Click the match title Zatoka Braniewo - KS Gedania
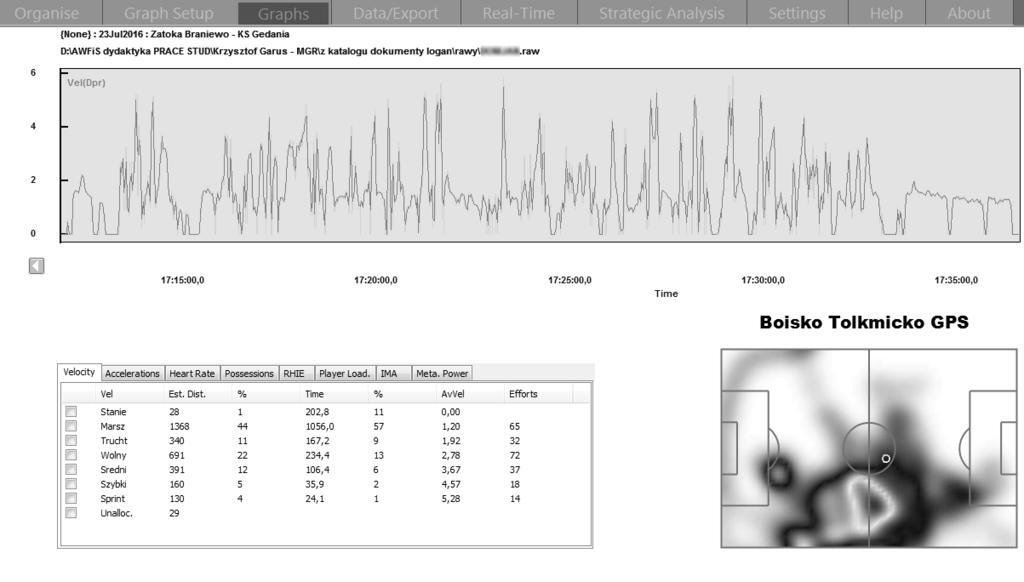The width and height of the screenshot is (1024, 582). click(x=220, y=34)
